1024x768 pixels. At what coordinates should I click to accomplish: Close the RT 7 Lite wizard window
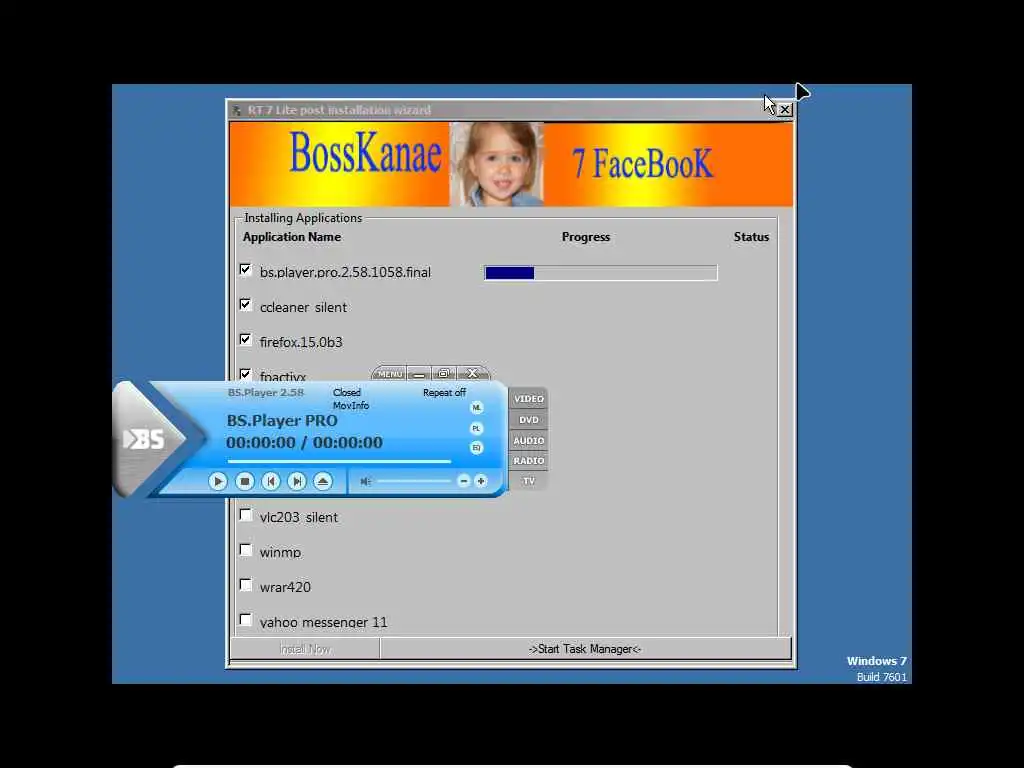click(x=785, y=110)
